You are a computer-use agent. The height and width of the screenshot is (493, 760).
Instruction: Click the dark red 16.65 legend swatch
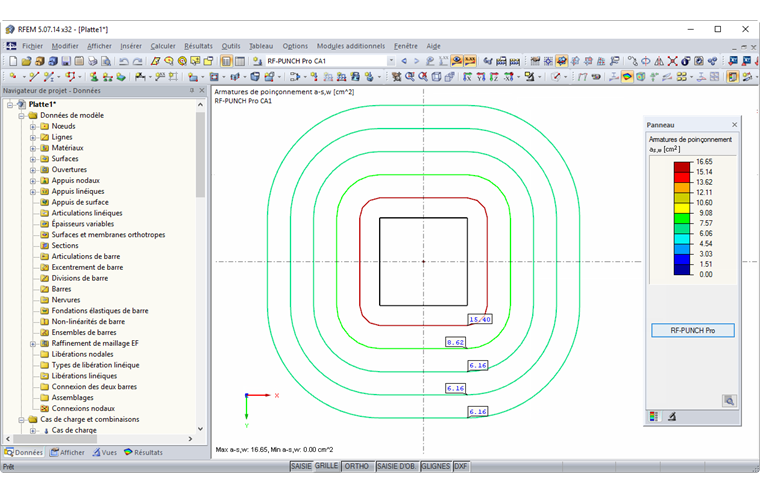pos(681,167)
